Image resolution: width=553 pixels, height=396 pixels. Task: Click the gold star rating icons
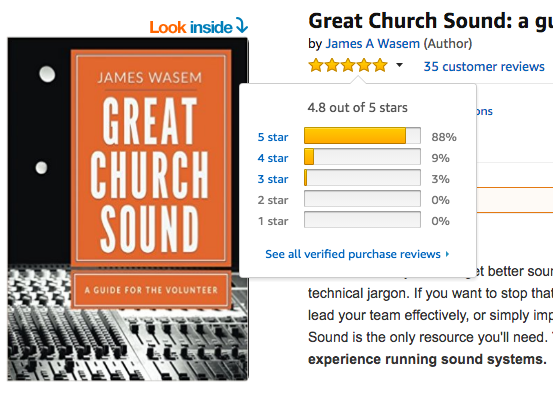[x=348, y=66]
